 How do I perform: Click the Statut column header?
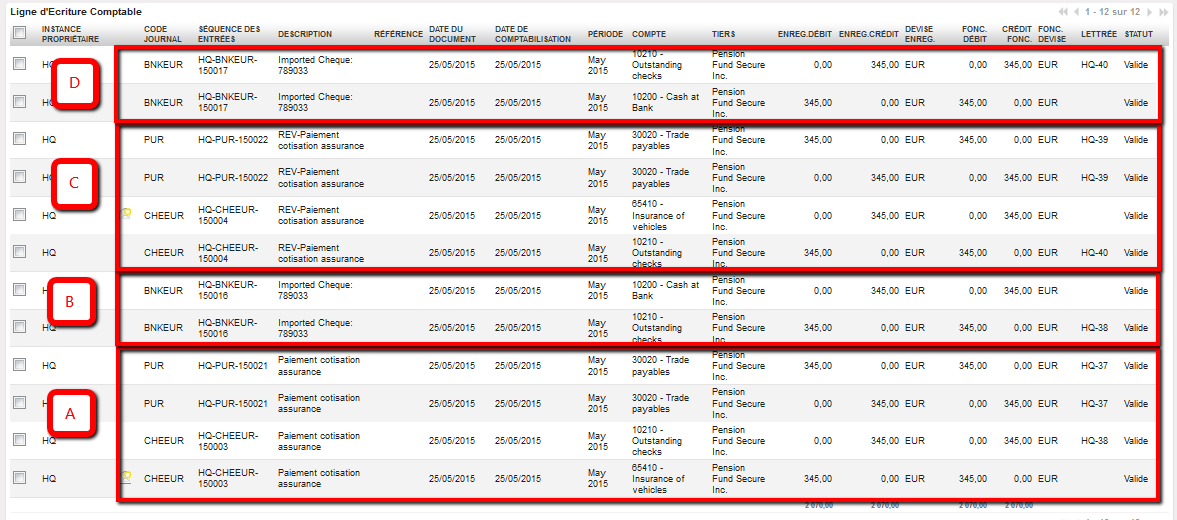(x=1138, y=33)
